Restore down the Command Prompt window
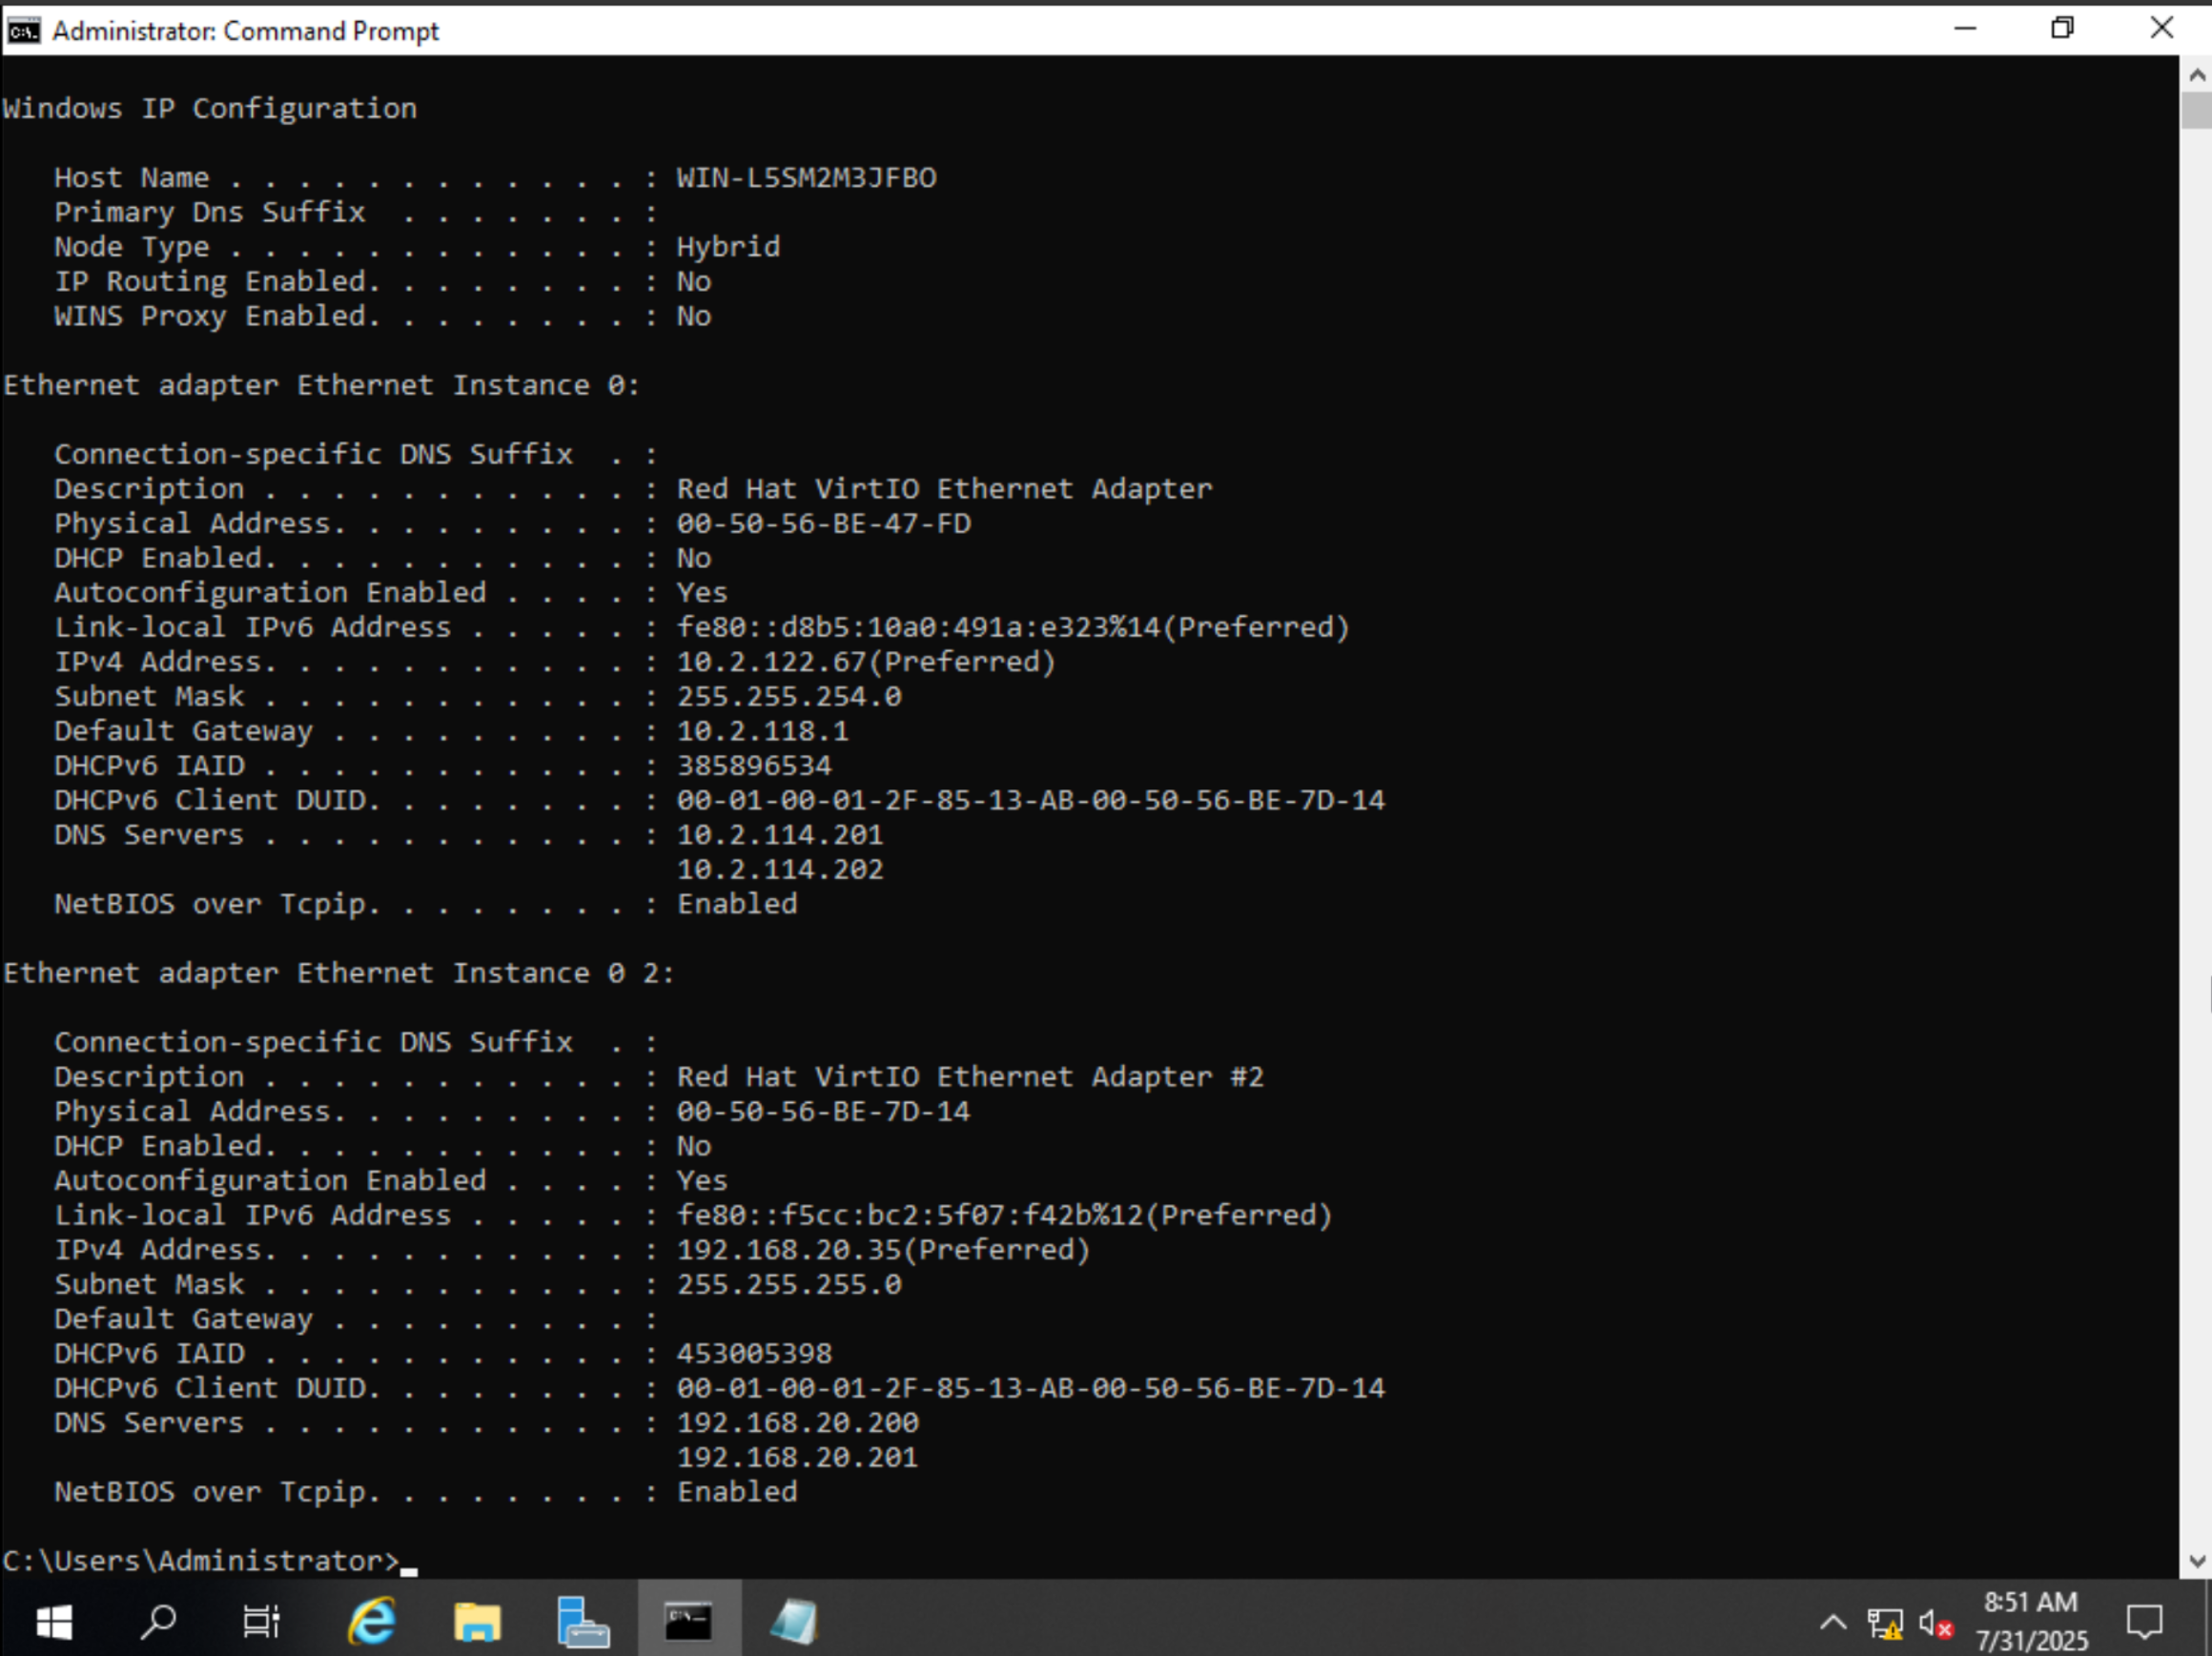 (2062, 29)
